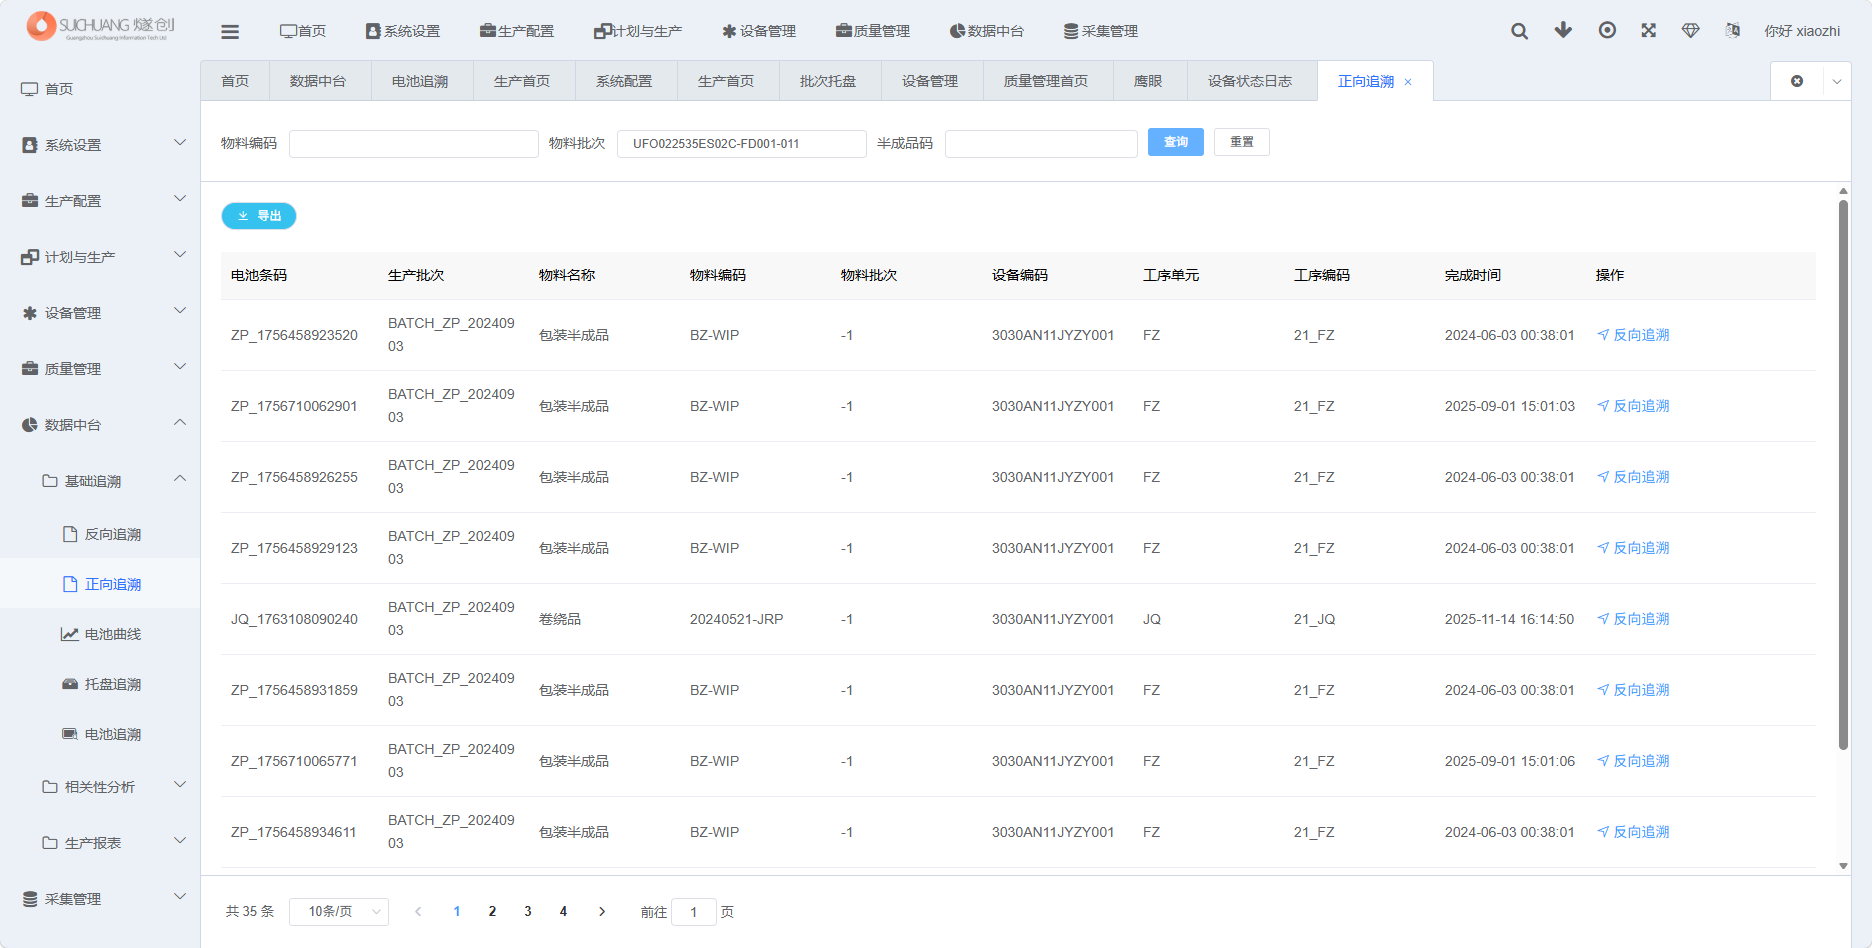Collapse the 基础追溯 folder

click(100, 481)
